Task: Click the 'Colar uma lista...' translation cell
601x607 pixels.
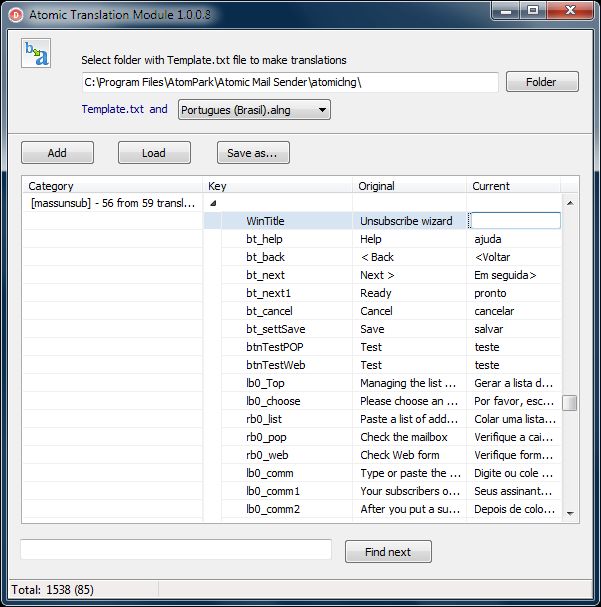Action: pos(514,419)
